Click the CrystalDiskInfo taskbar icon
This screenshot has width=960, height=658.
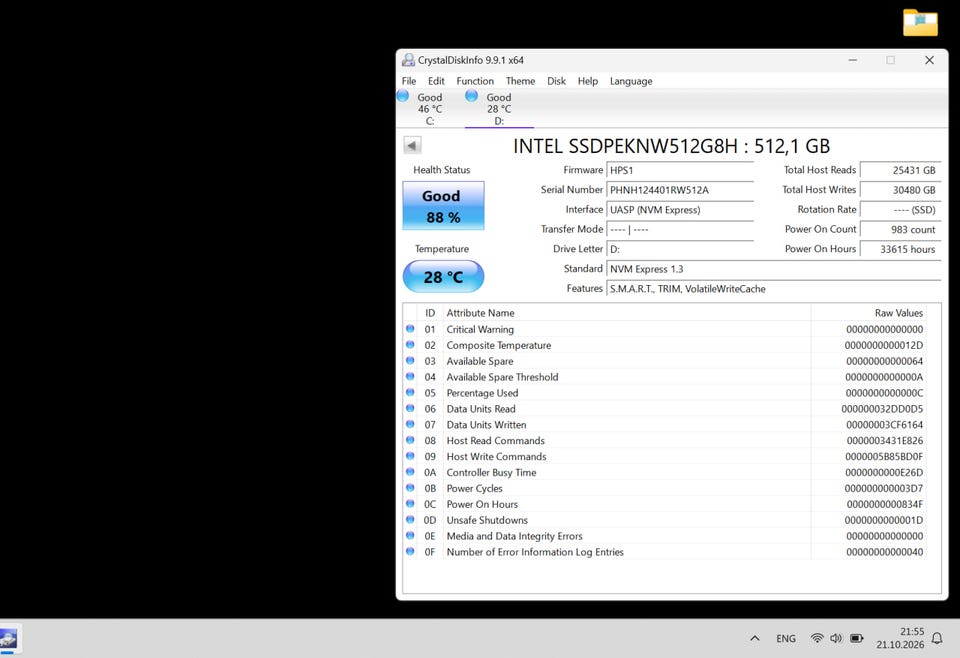[x=8, y=639]
